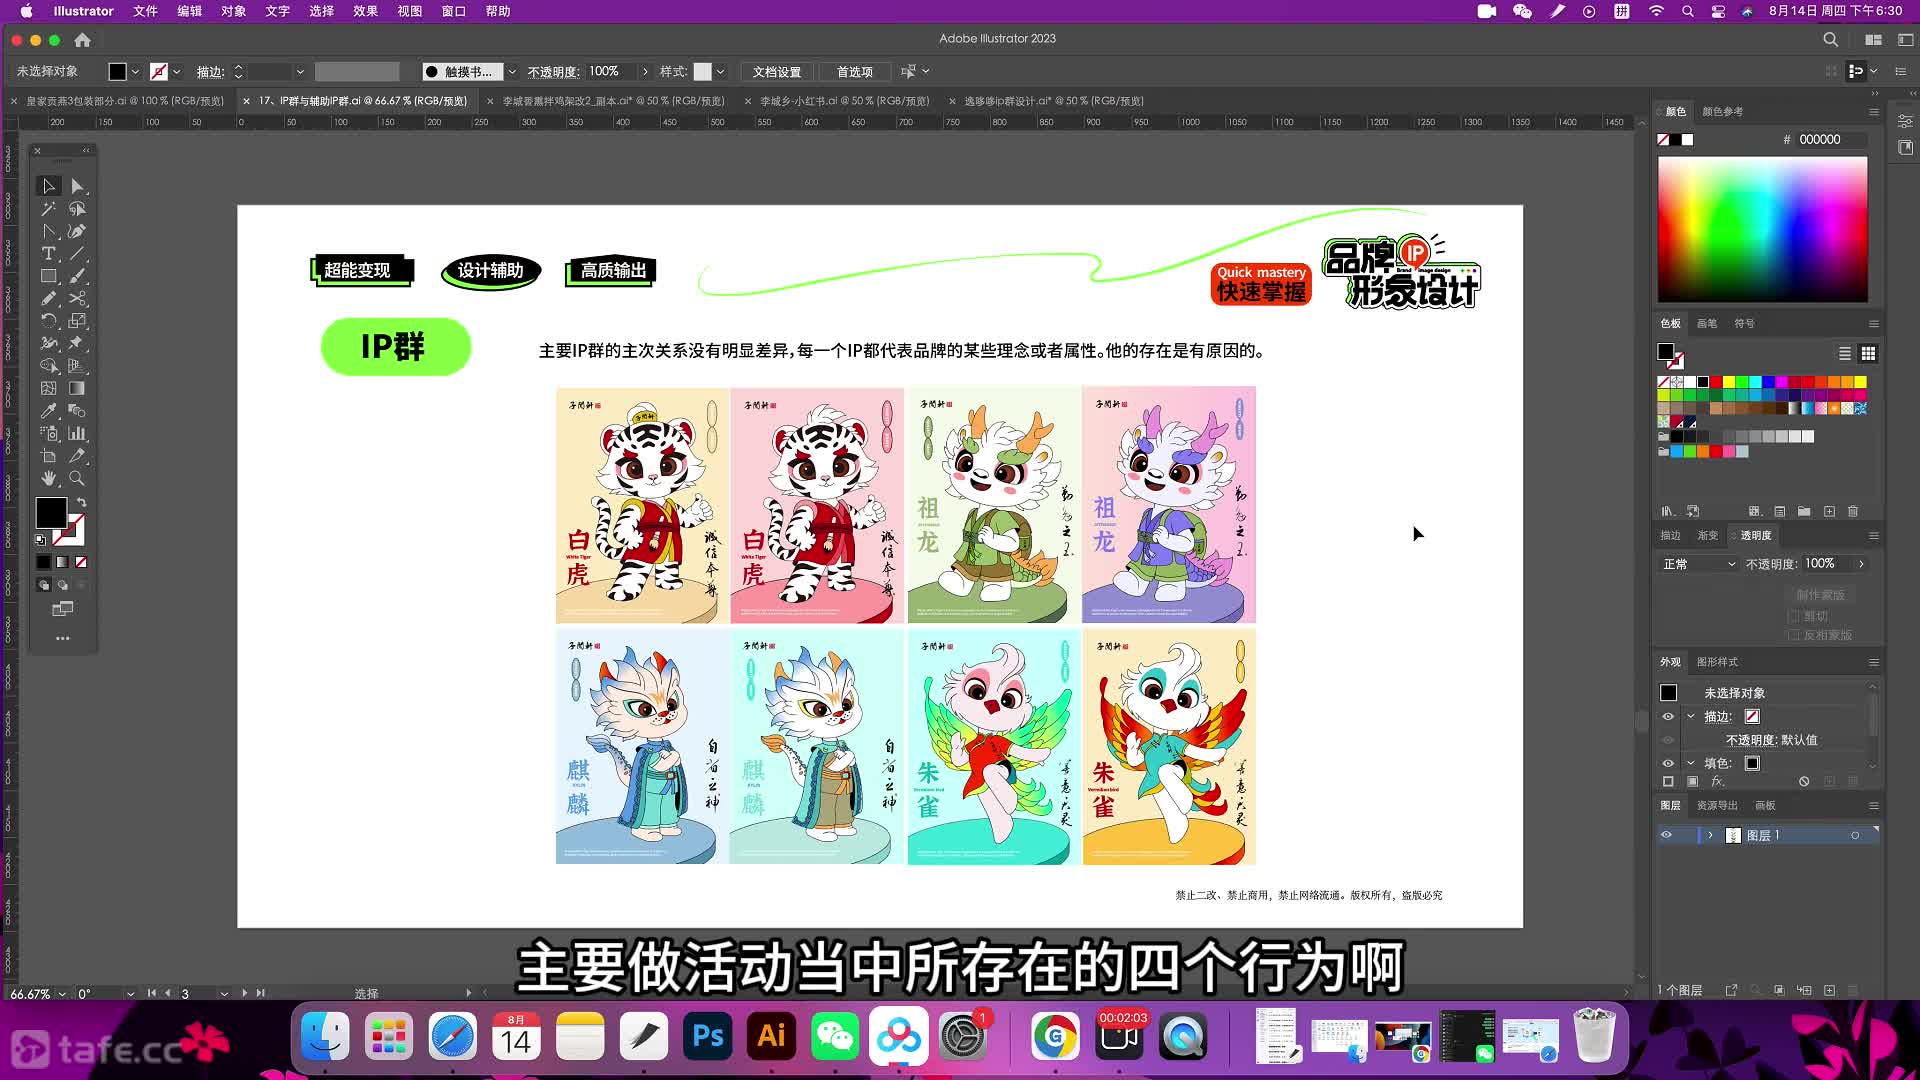Set paint mode to Gradient in toolbar

(x=62, y=562)
